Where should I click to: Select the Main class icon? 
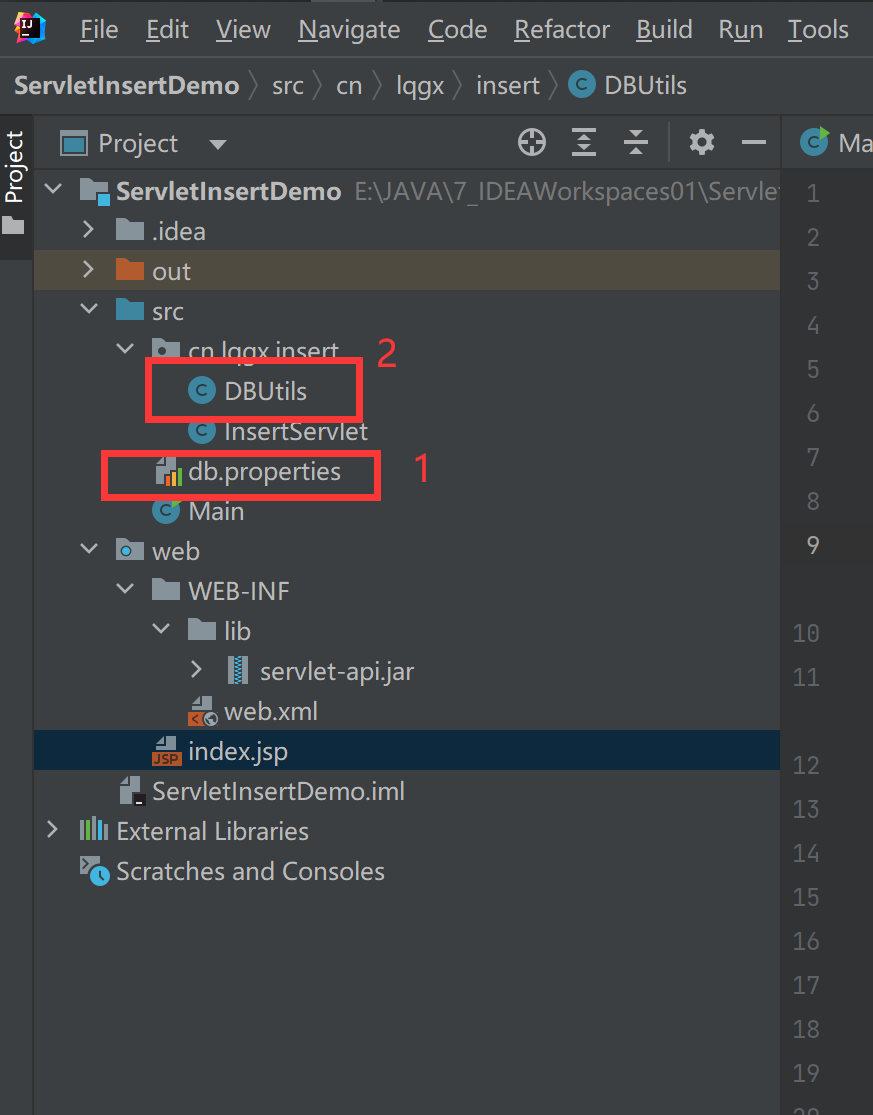click(x=166, y=510)
